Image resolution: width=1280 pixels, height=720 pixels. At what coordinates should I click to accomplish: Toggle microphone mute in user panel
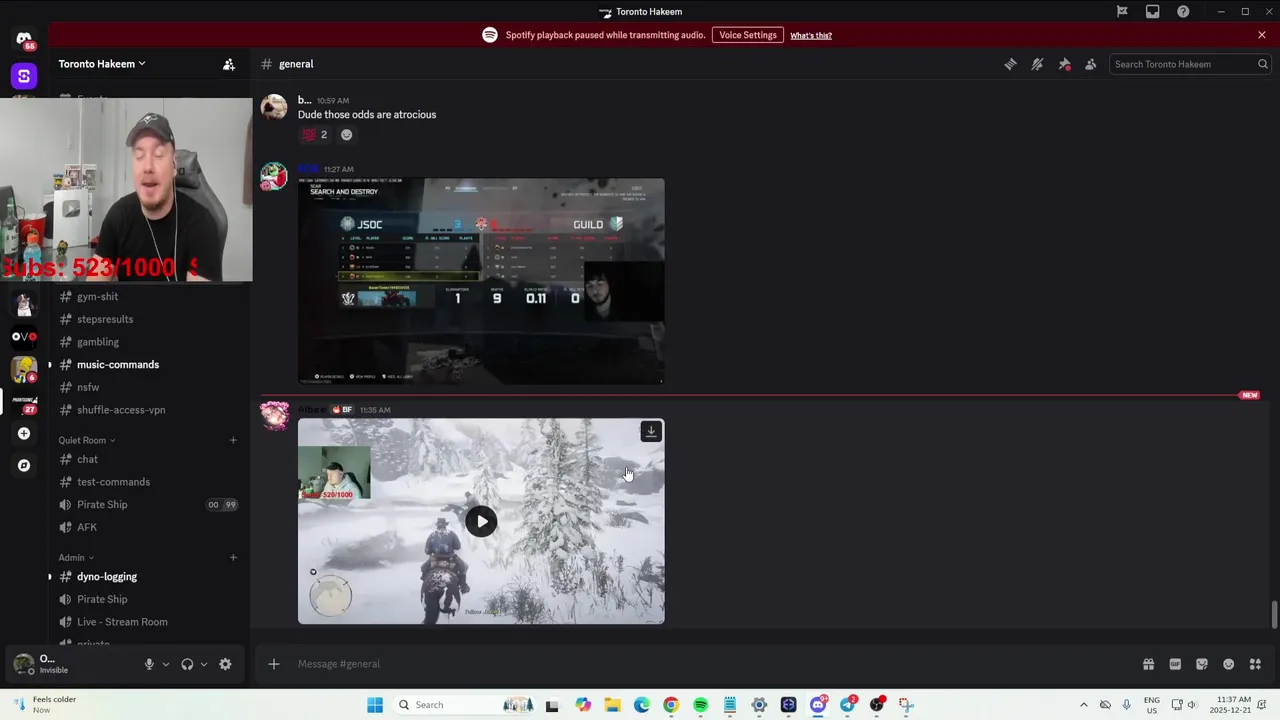(149, 664)
